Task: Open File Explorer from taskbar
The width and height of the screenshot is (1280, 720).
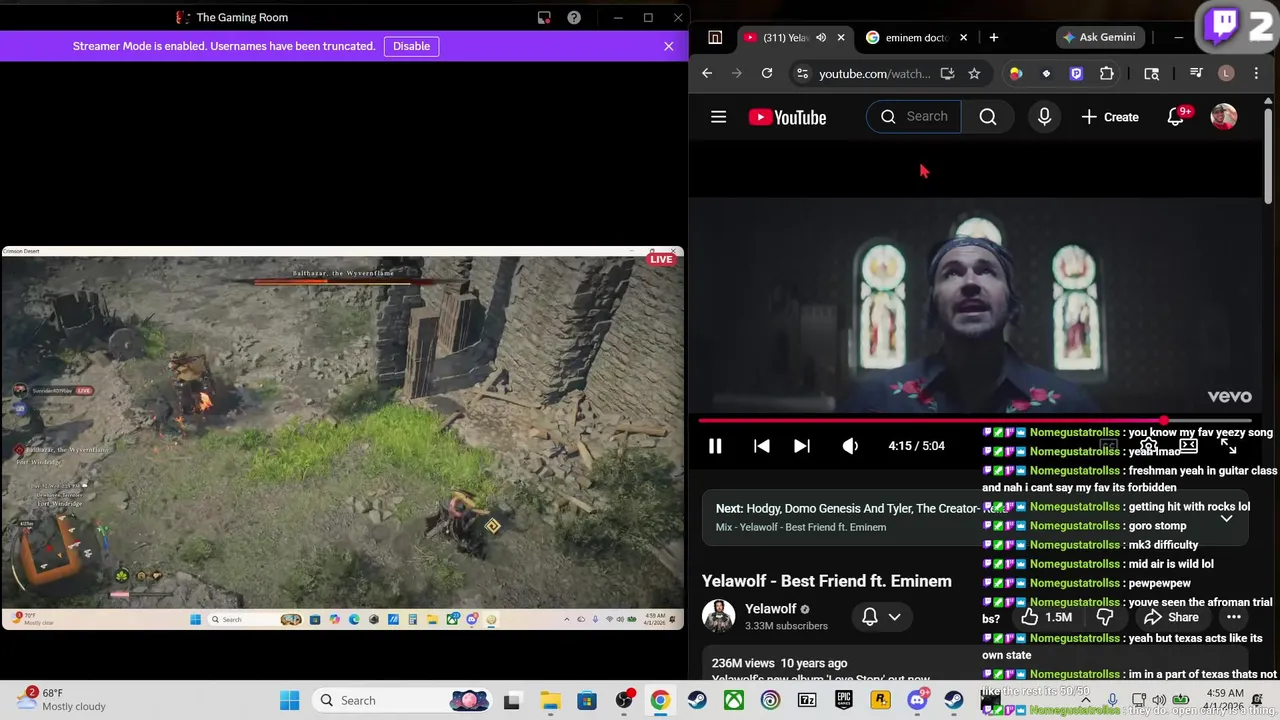Action: pos(550,700)
